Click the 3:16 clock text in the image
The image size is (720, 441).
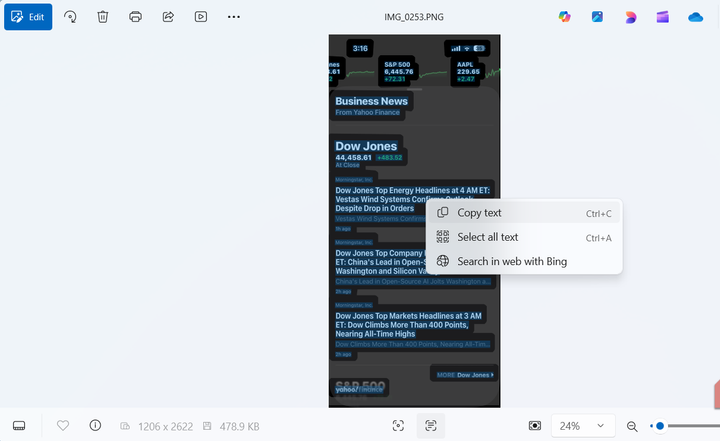click(x=360, y=48)
